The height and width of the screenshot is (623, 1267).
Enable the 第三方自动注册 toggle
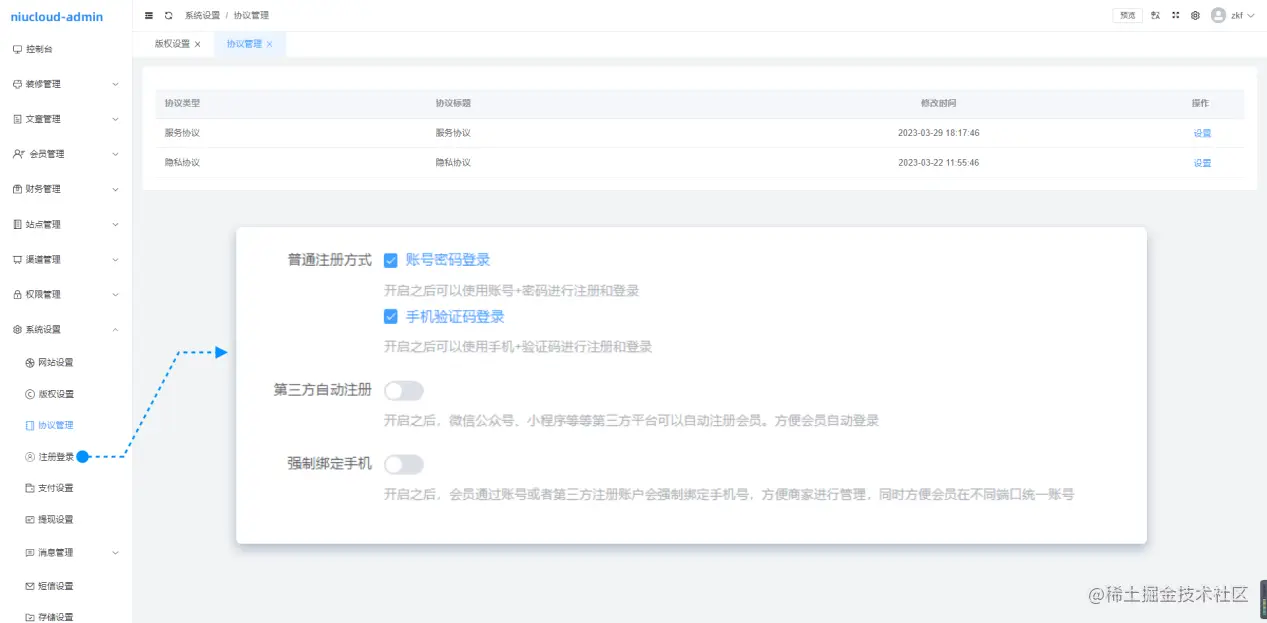[x=404, y=390]
